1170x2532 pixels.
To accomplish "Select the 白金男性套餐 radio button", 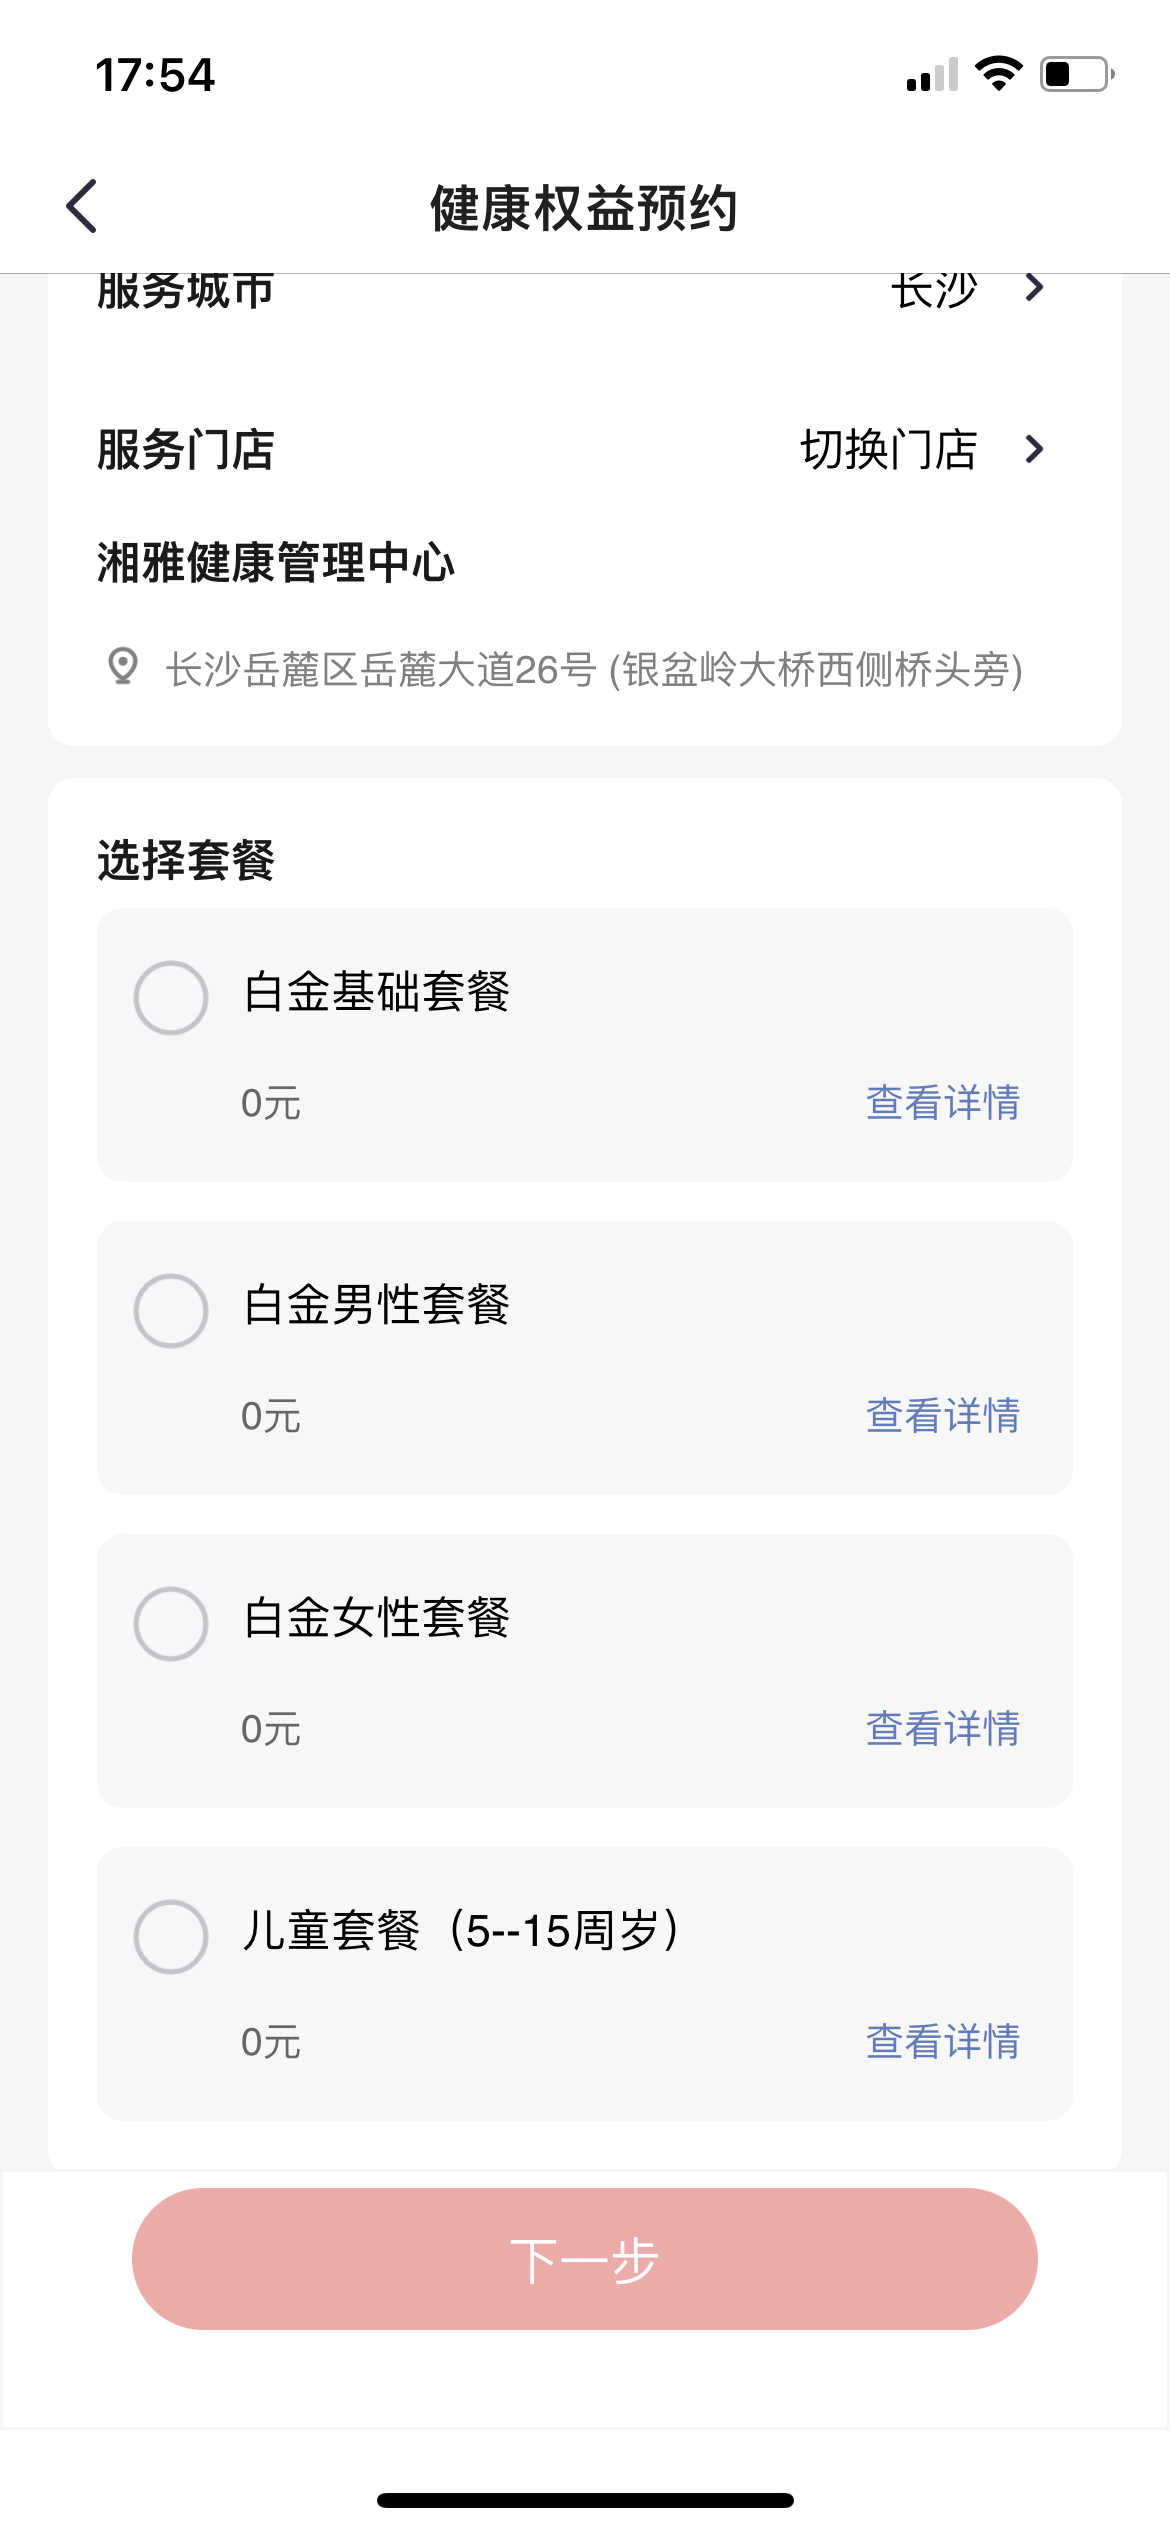I will pyautogui.click(x=171, y=1311).
